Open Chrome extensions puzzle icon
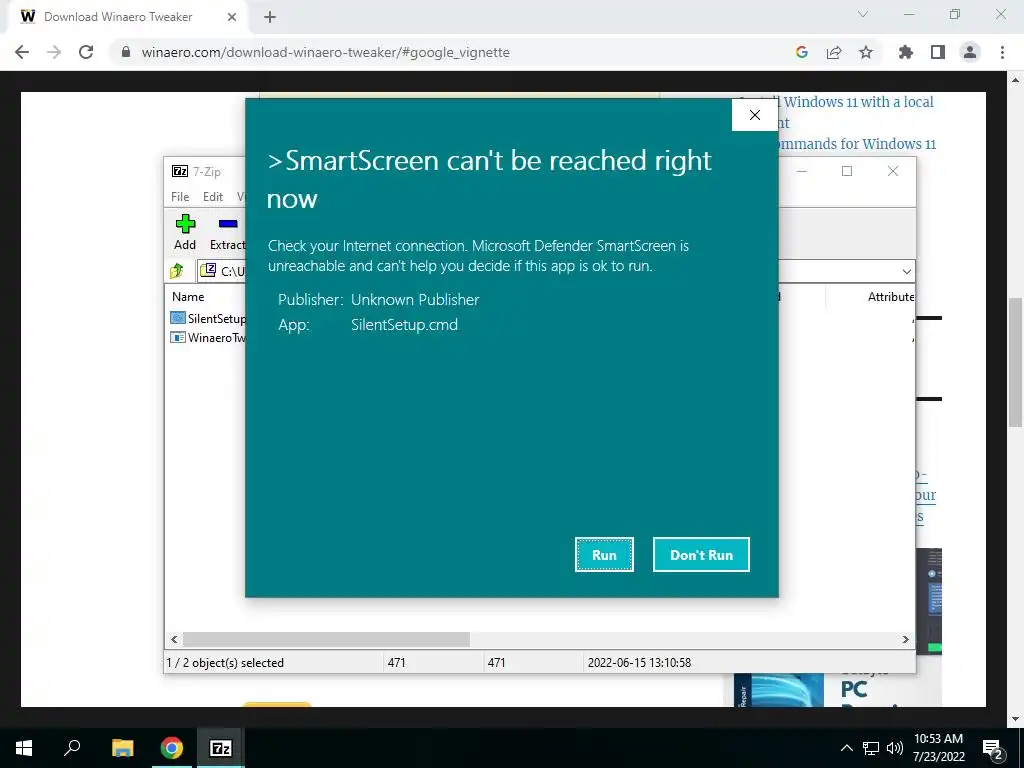Viewport: 1024px width, 768px height. coord(906,52)
